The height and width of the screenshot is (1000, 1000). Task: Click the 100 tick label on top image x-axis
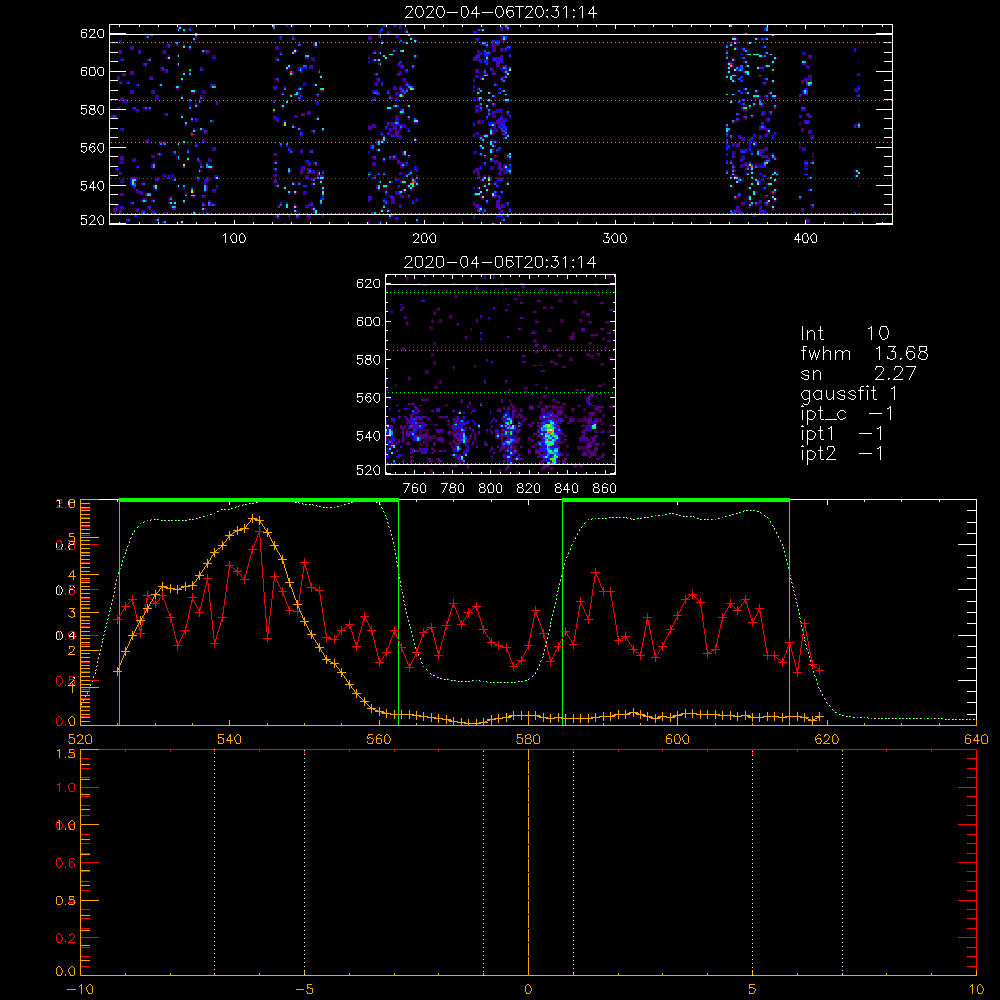tap(234, 239)
